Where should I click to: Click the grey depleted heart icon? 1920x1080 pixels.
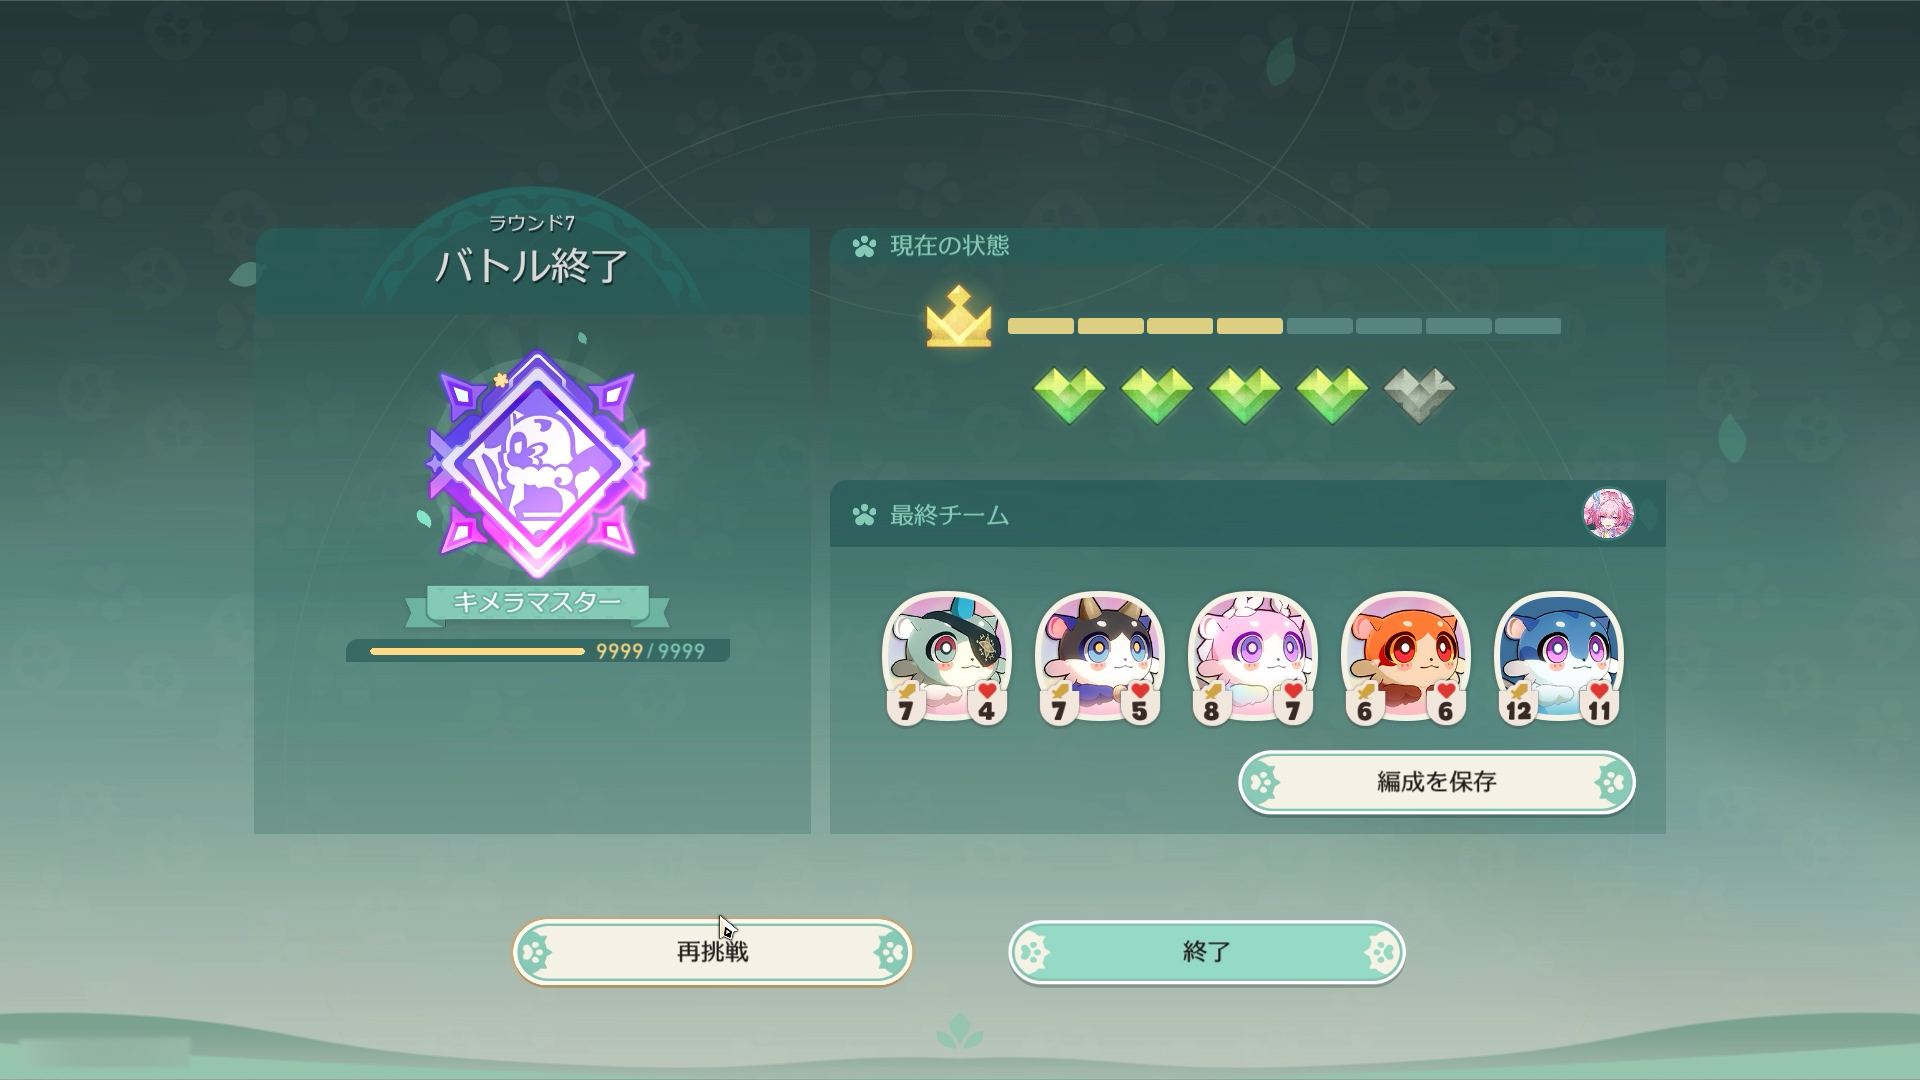pos(1419,395)
